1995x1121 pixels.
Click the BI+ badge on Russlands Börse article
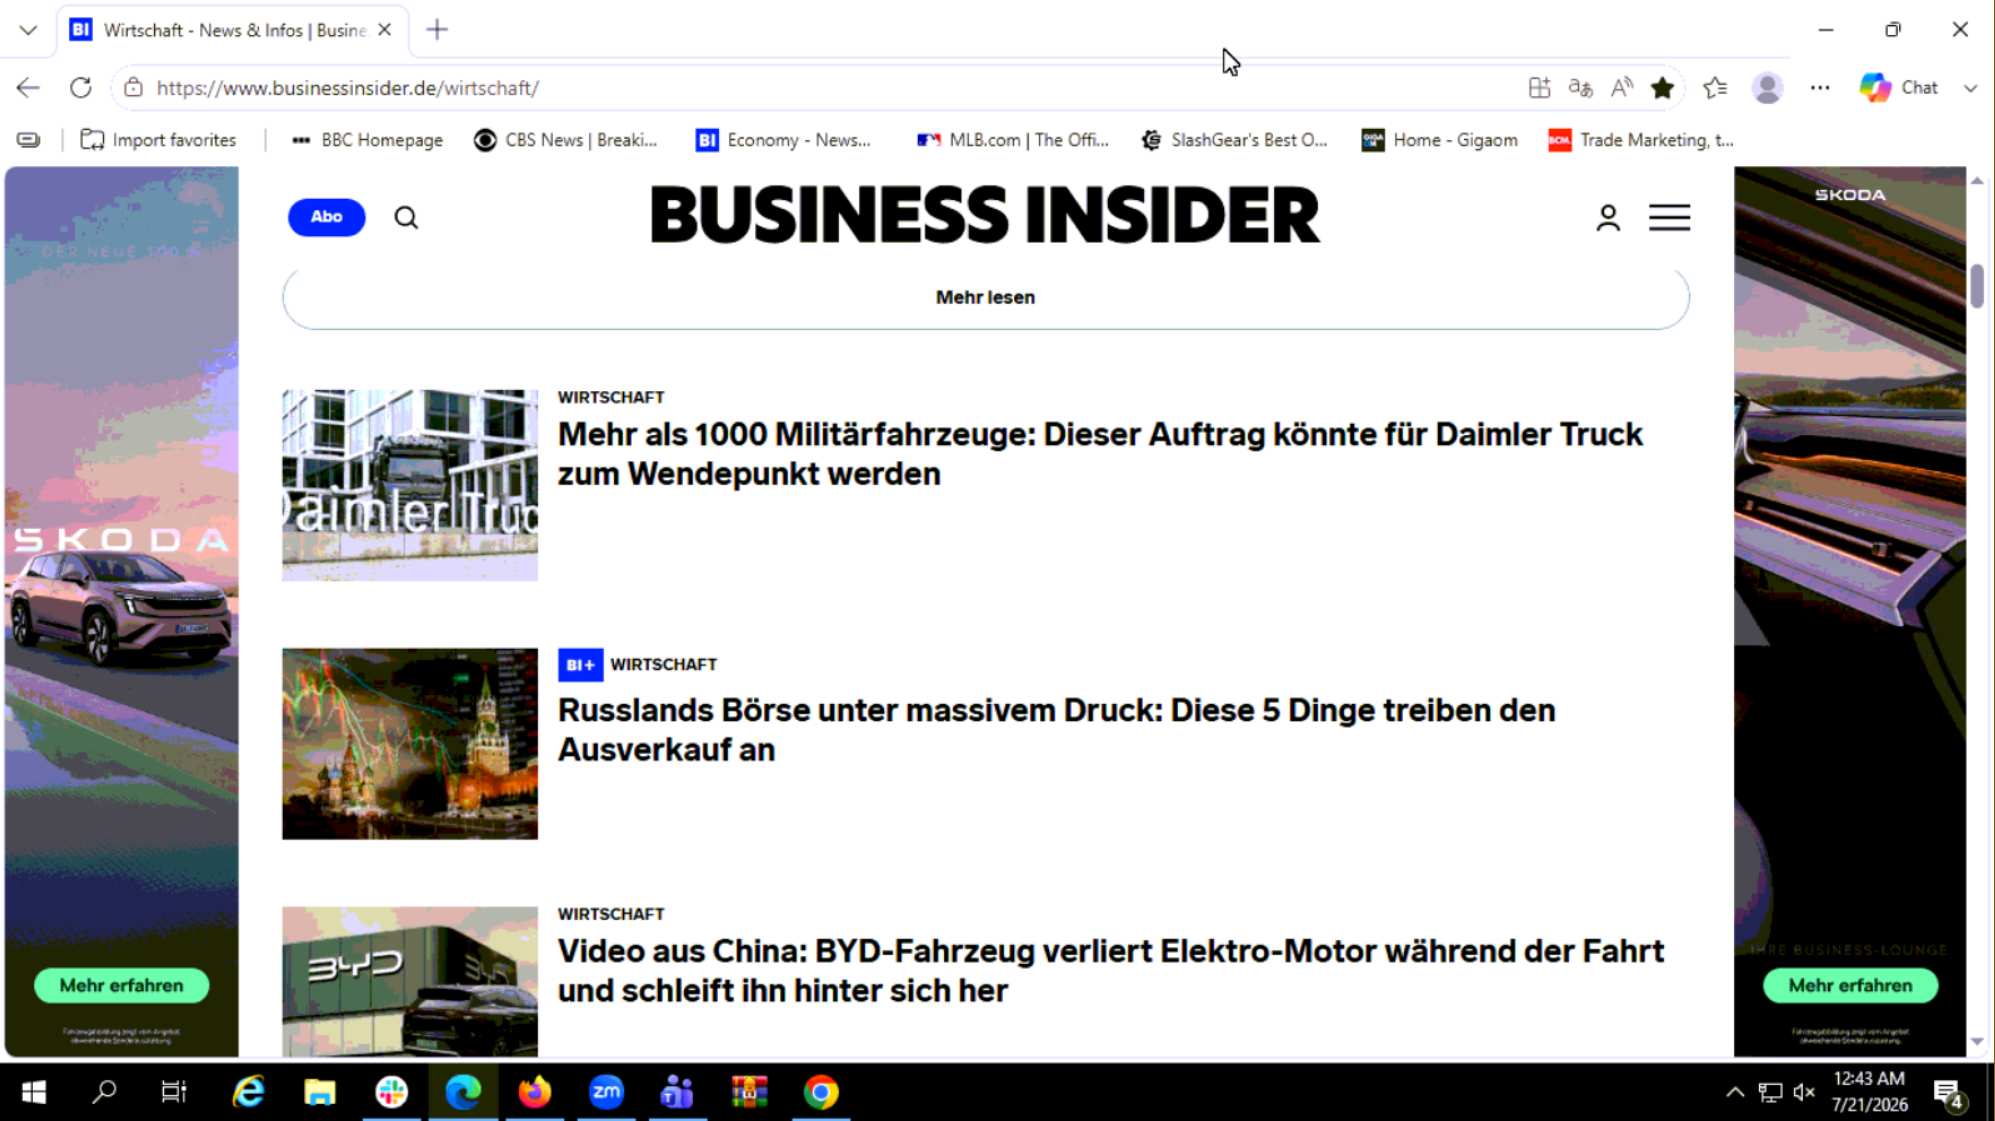[580, 665]
